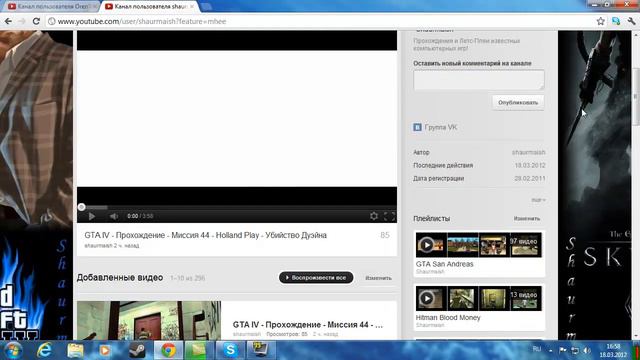Click the Chrome taskbar icon

168,350
